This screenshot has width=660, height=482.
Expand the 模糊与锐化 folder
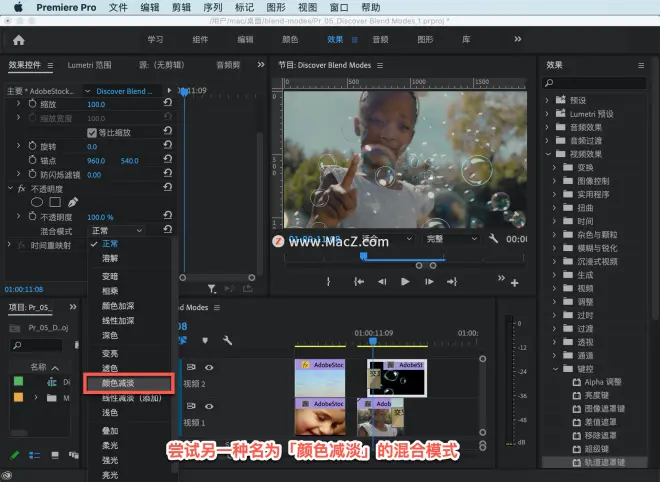click(554, 248)
